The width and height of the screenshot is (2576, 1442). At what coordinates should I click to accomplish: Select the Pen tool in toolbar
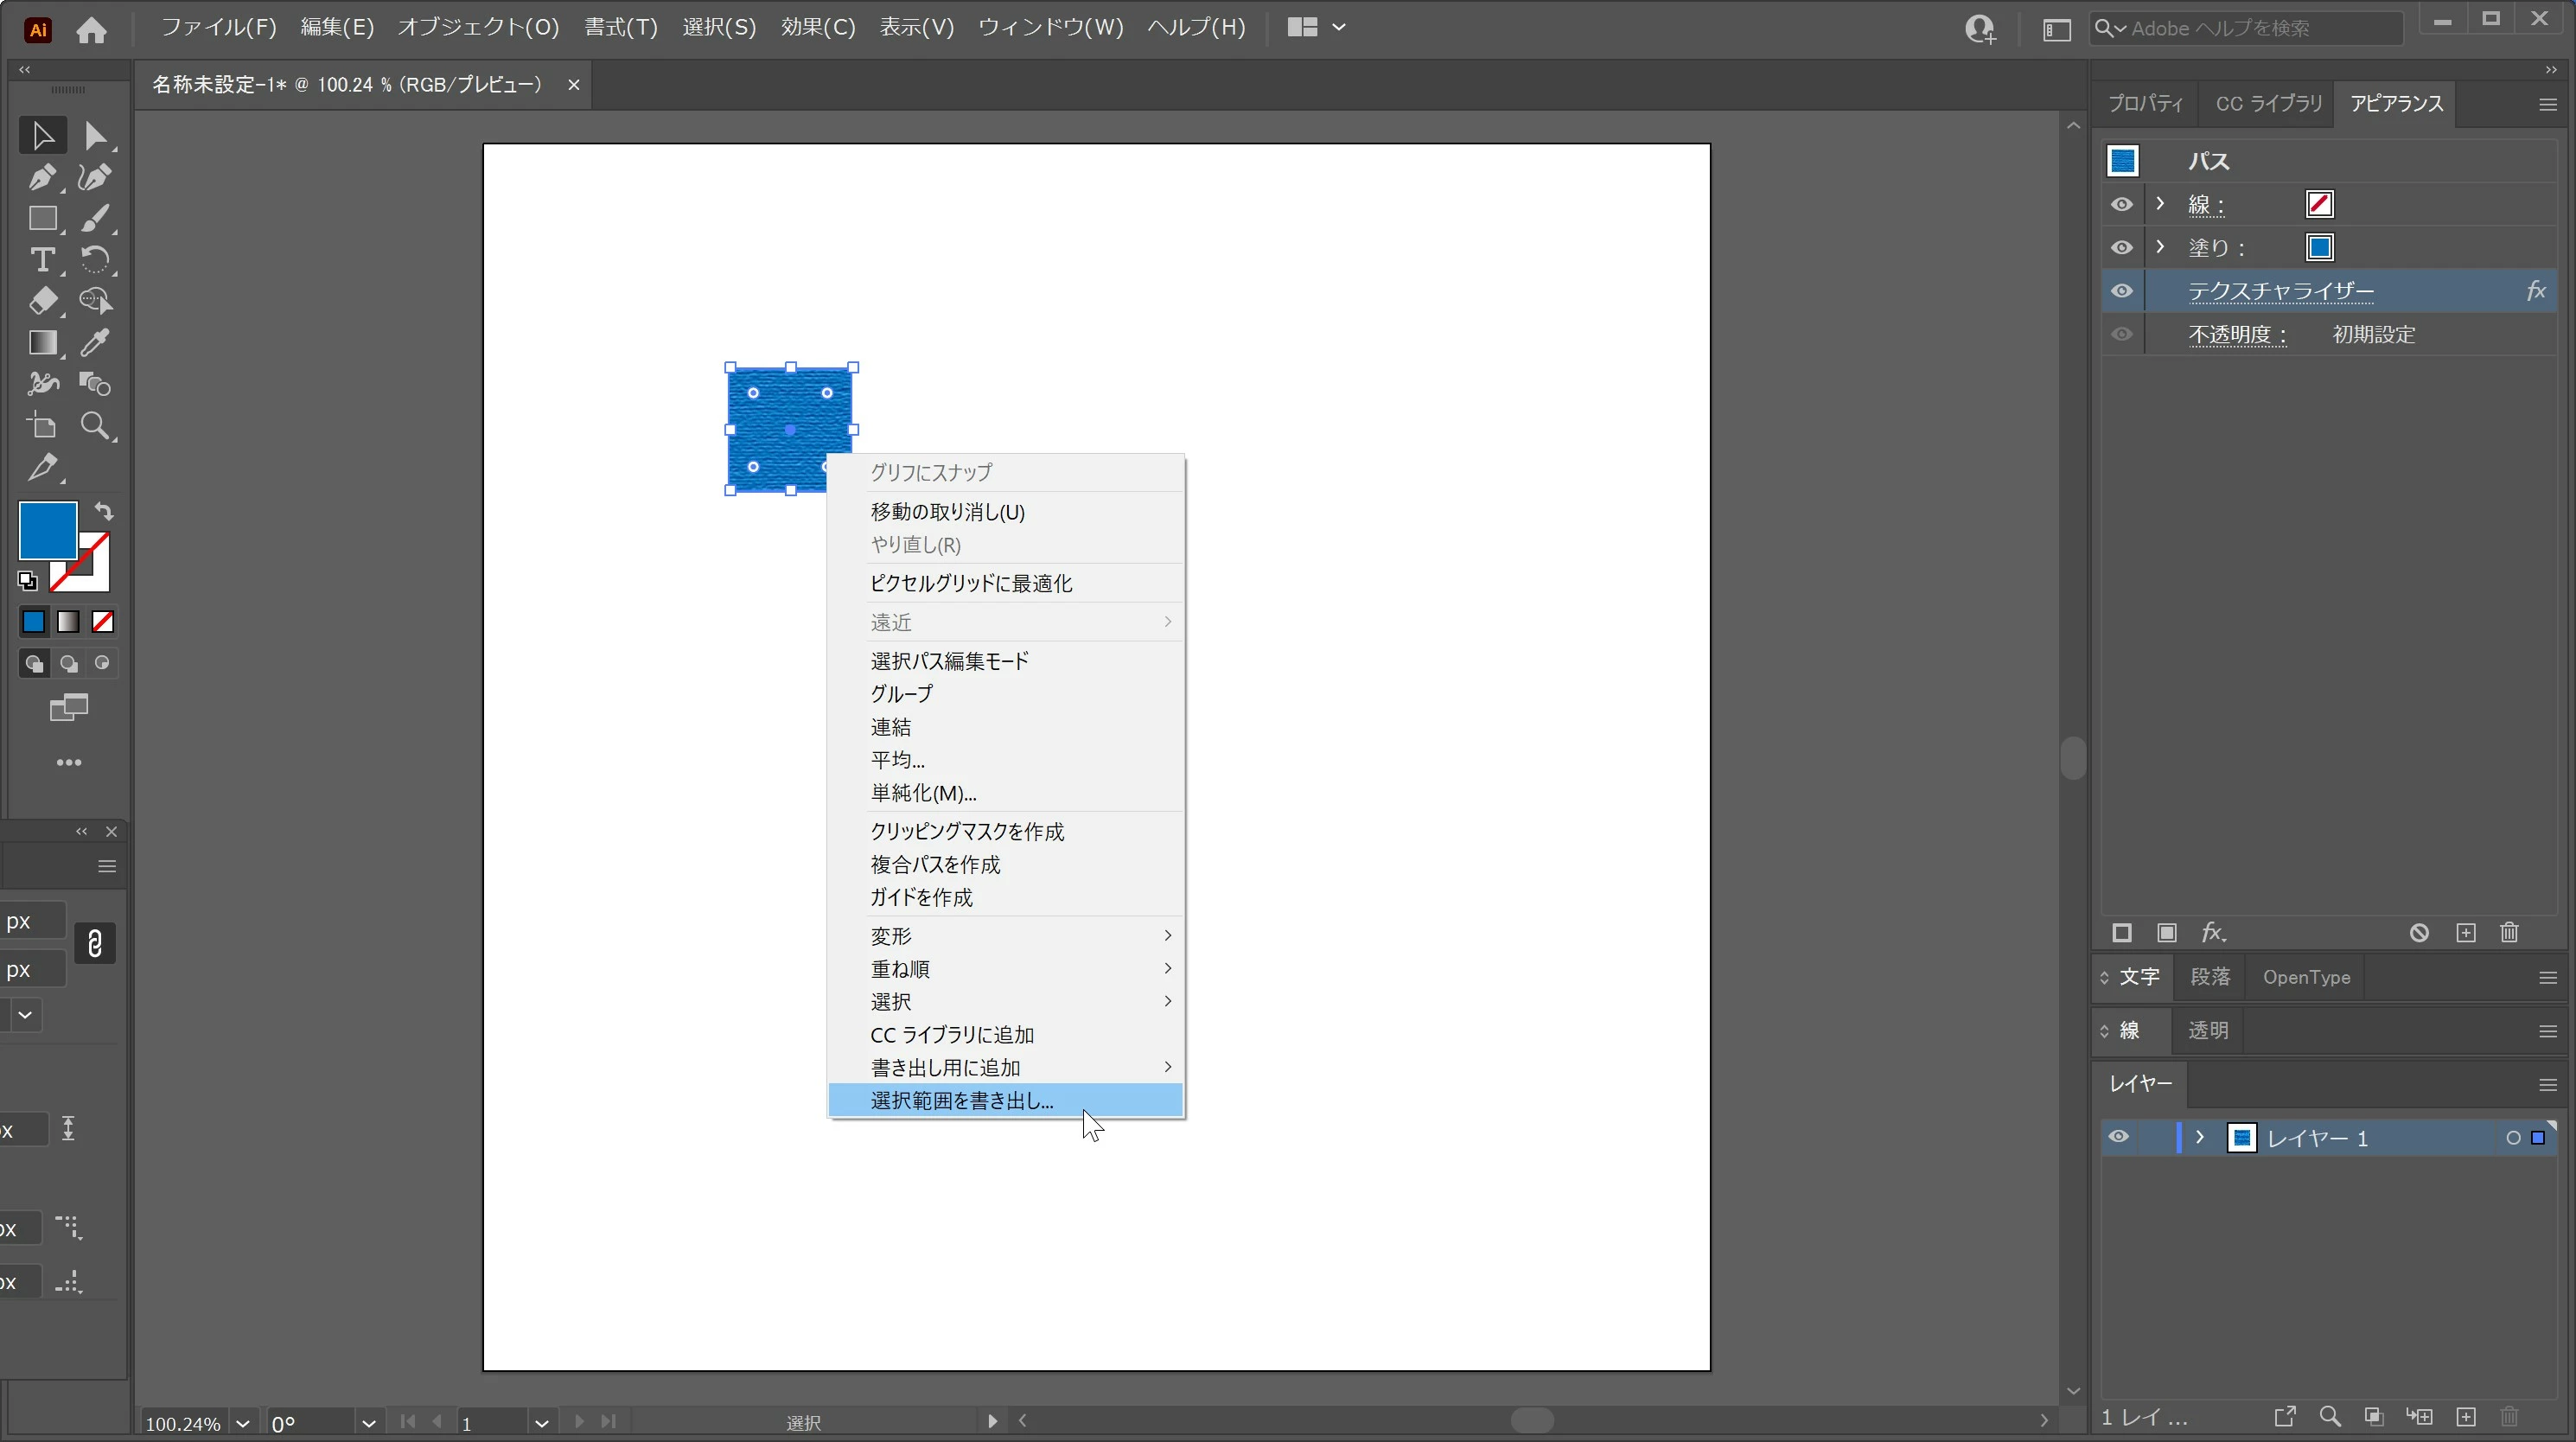tap(41, 178)
